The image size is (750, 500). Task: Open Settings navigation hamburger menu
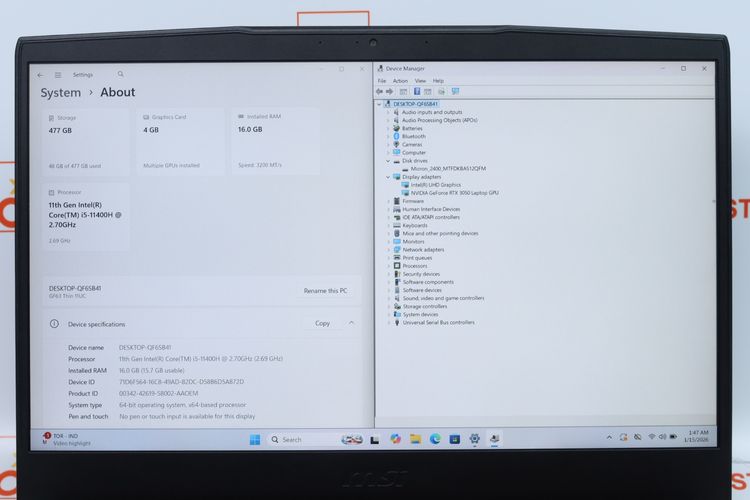click(x=58, y=75)
